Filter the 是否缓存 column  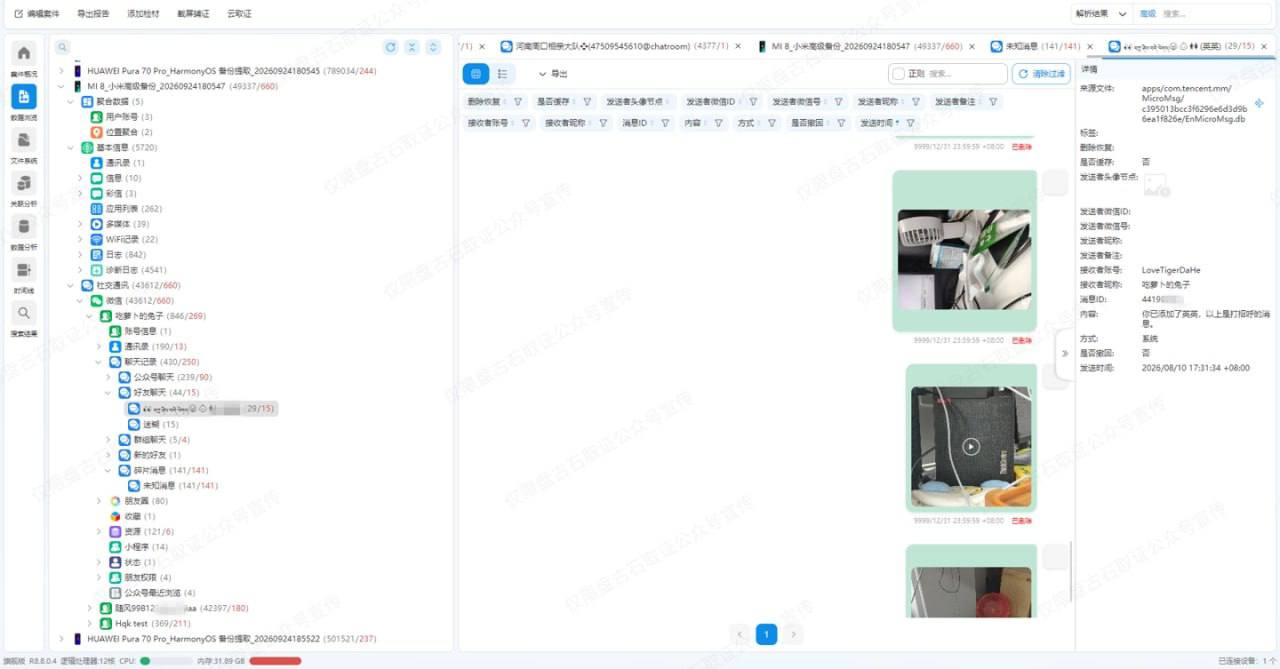coord(587,101)
